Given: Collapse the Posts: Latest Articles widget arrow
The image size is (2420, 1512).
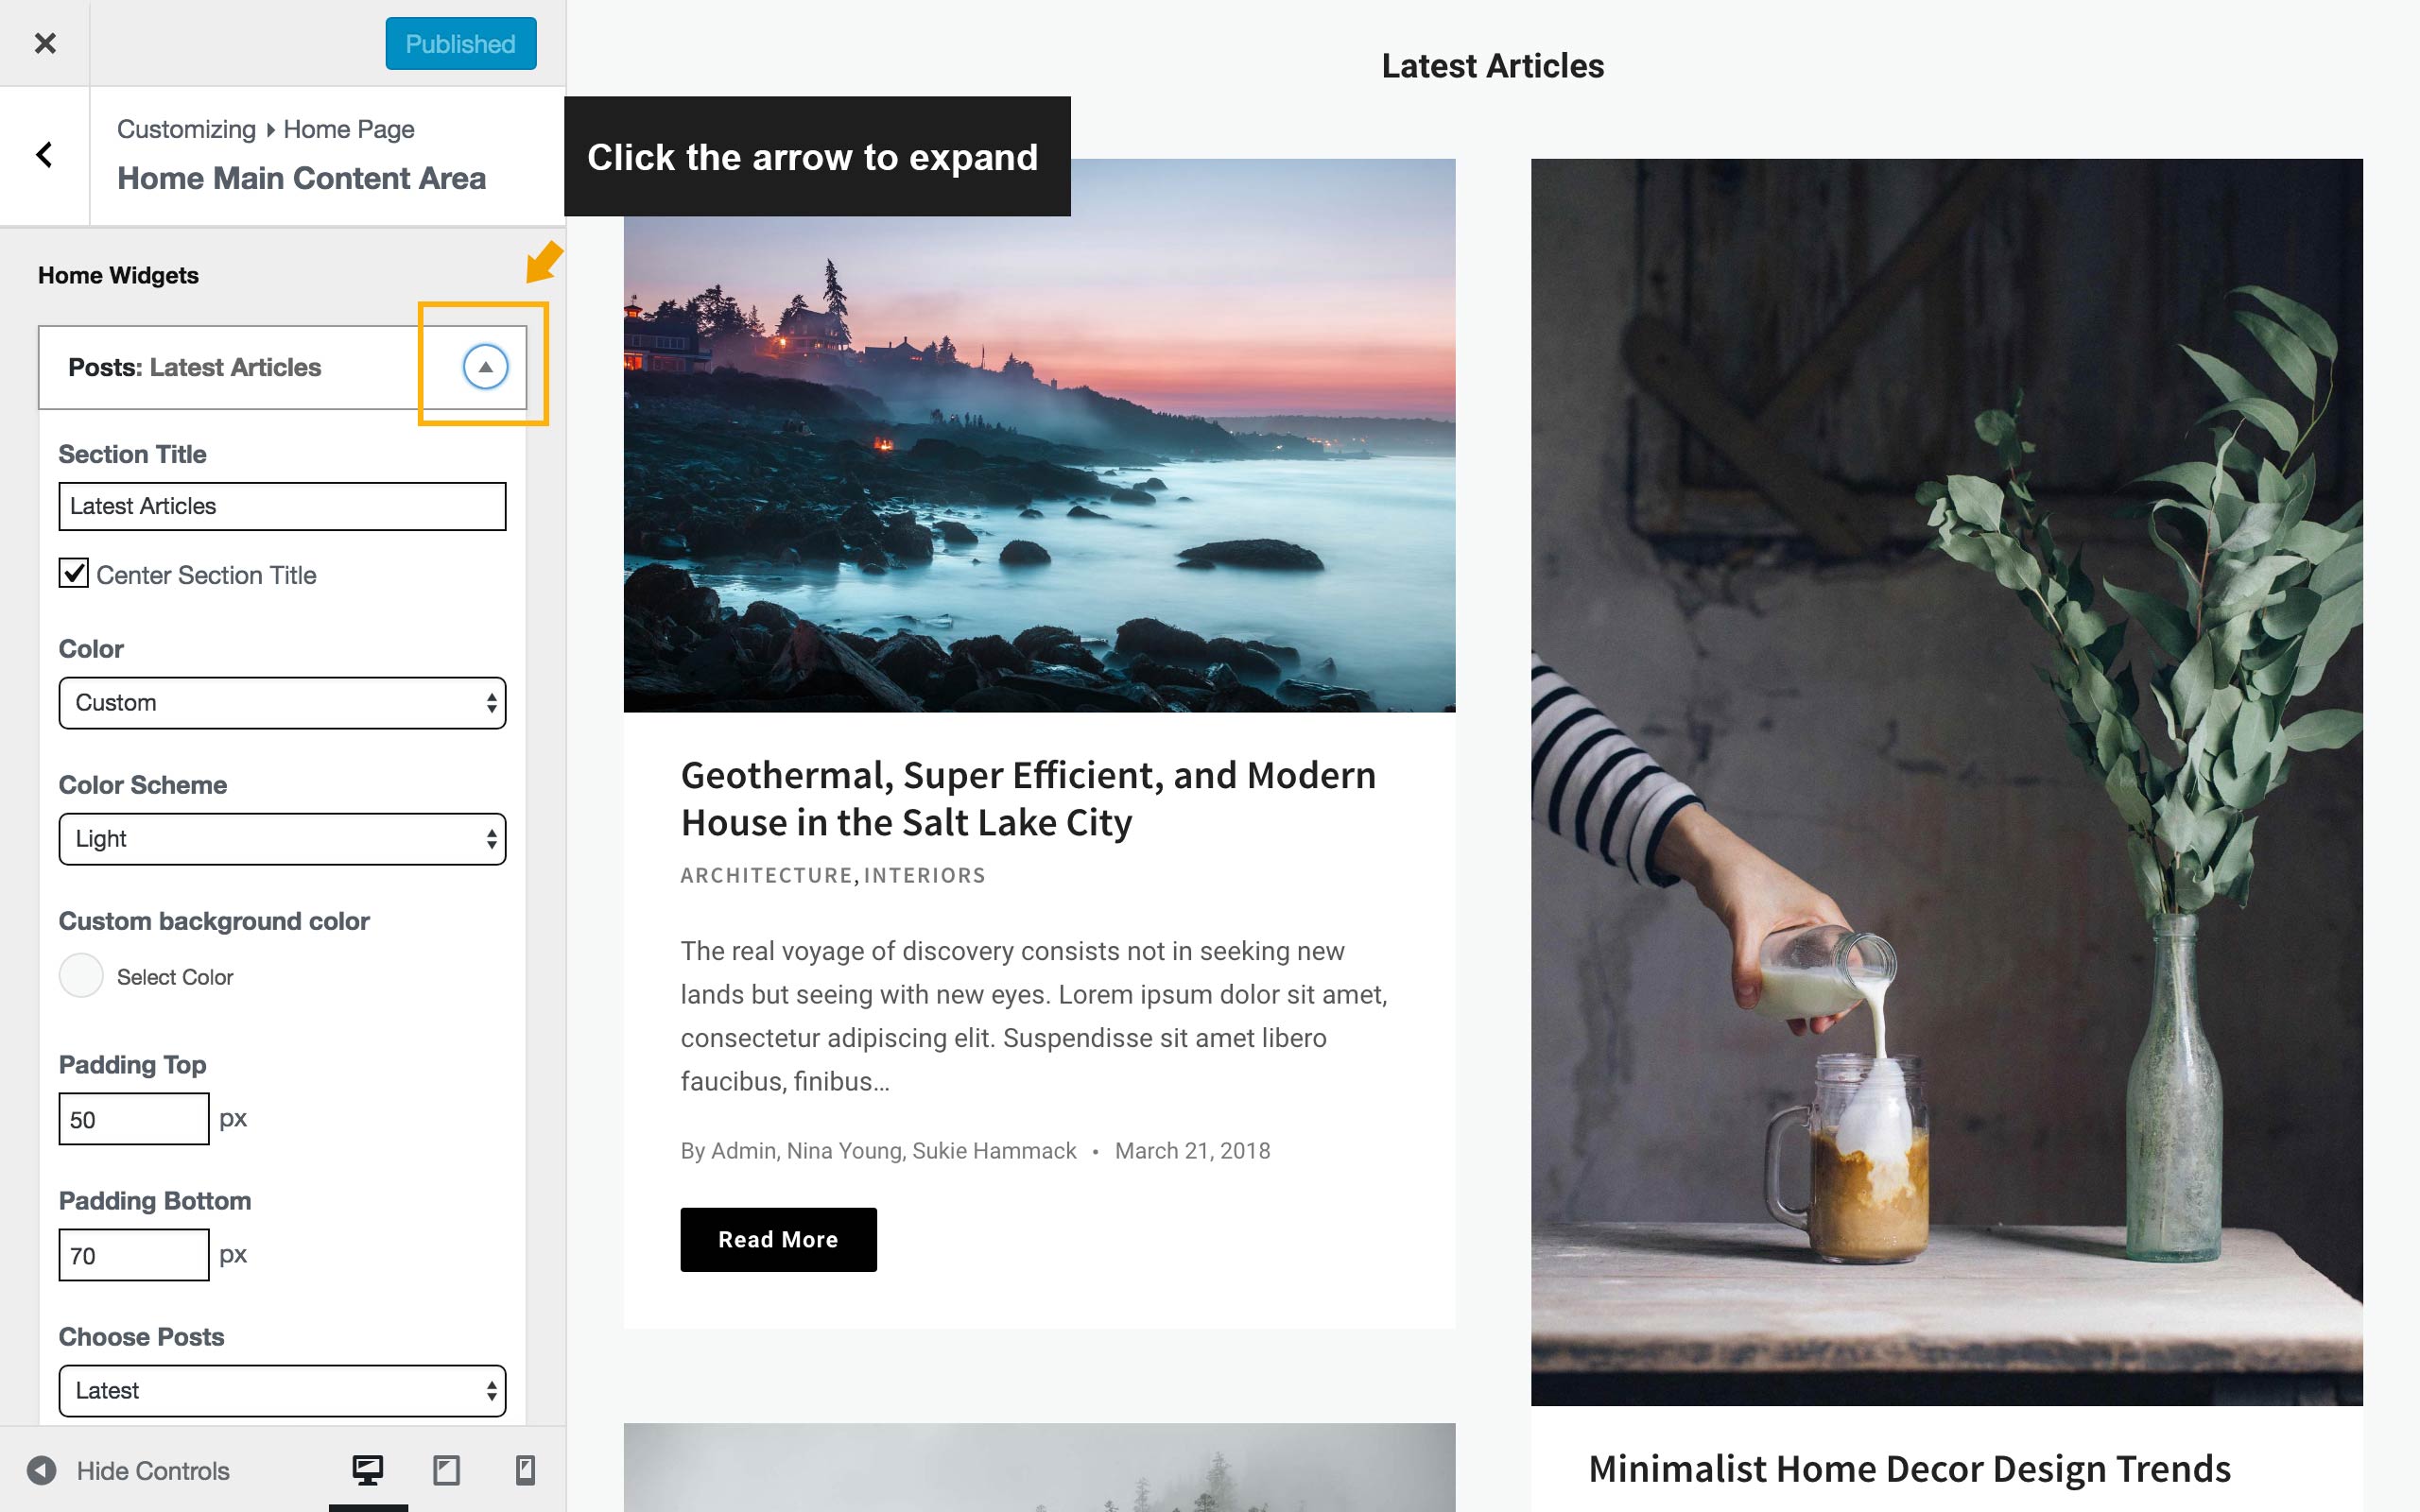Looking at the screenshot, I should point(485,367).
